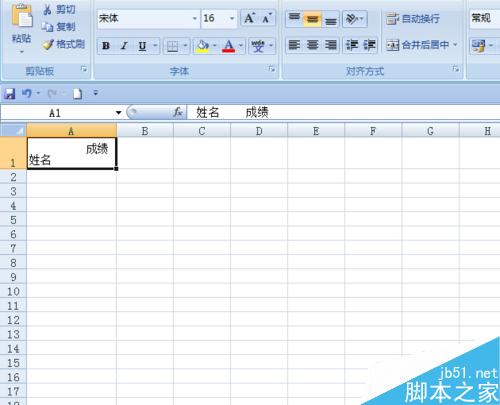The width and height of the screenshot is (500, 405).
Task: Apply red font color A
Action: pyautogui.click(x=229, y=46)
